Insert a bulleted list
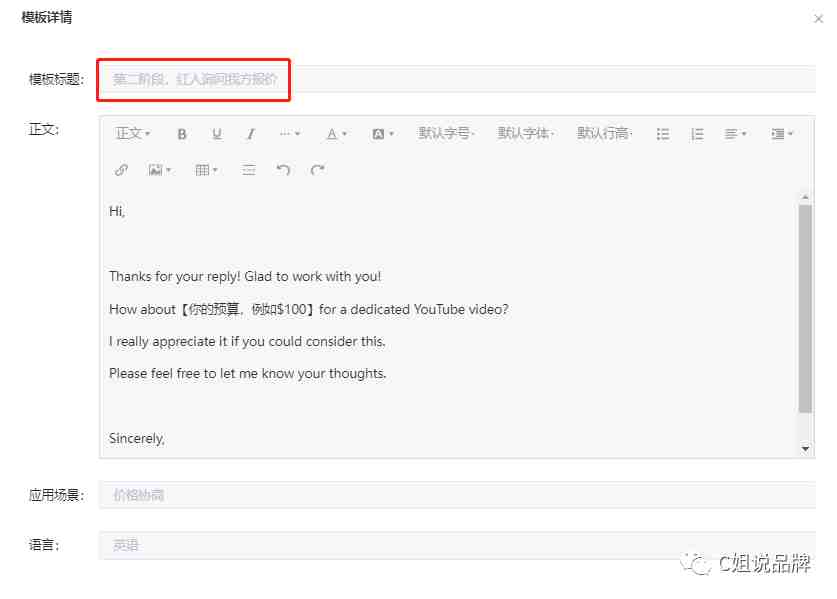The height and width of the screenshot is (599, 837). [x=663, y=134]
